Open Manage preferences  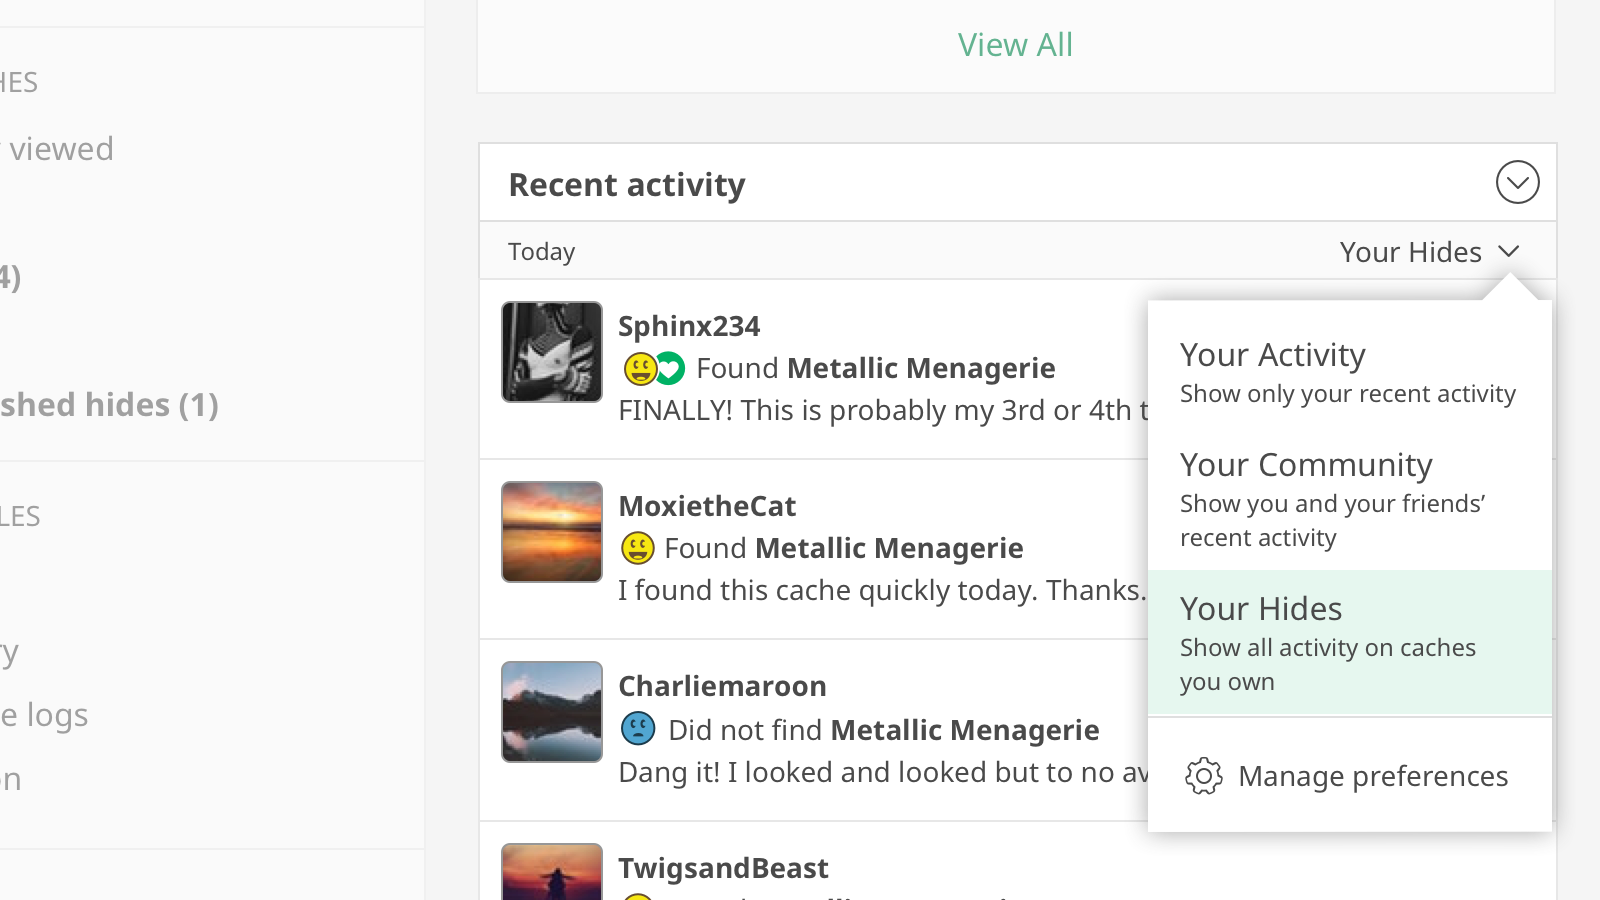(1372, 776)
